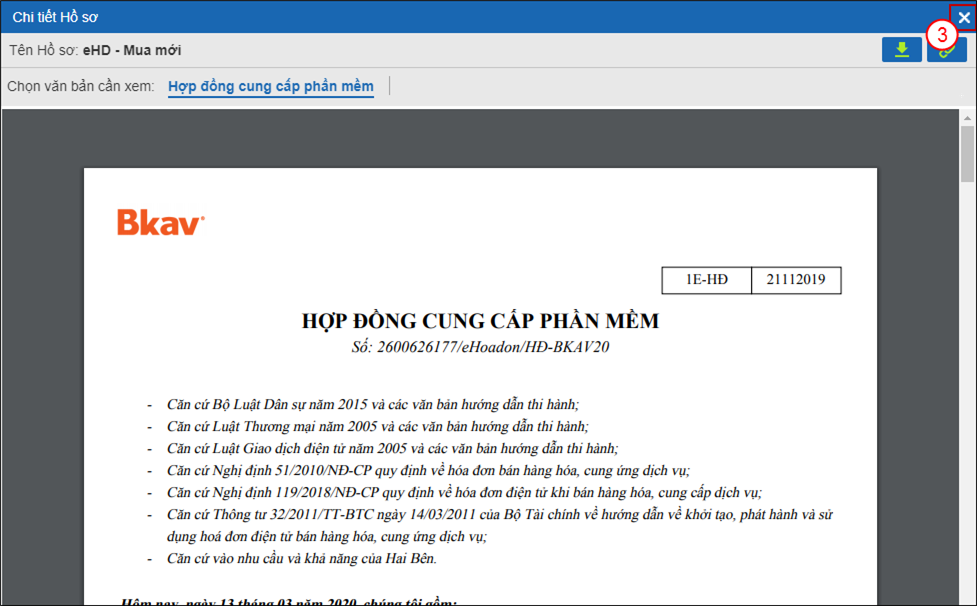Click the Chọn văn bản cần xem label
Screen dimensions: 977x606
coord(80,86)
